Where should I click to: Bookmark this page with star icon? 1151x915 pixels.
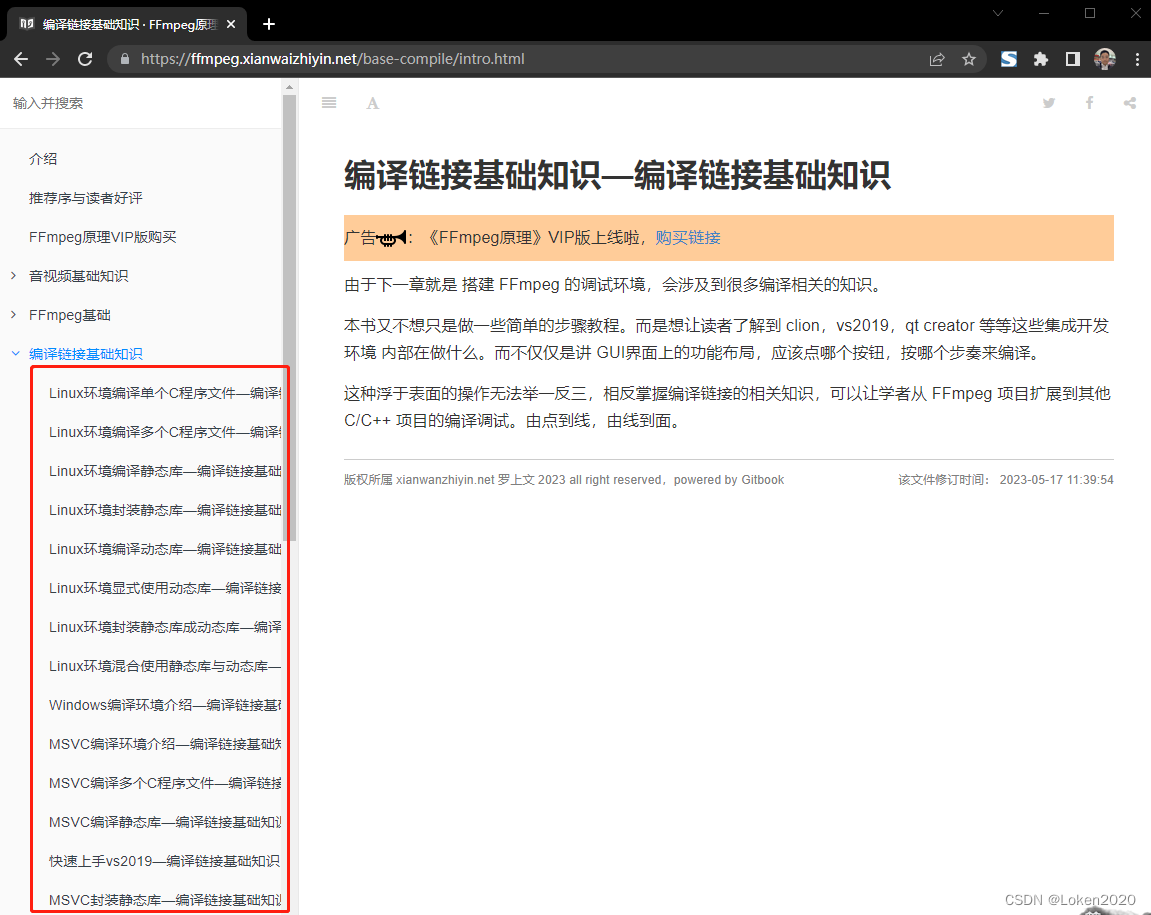969,59
